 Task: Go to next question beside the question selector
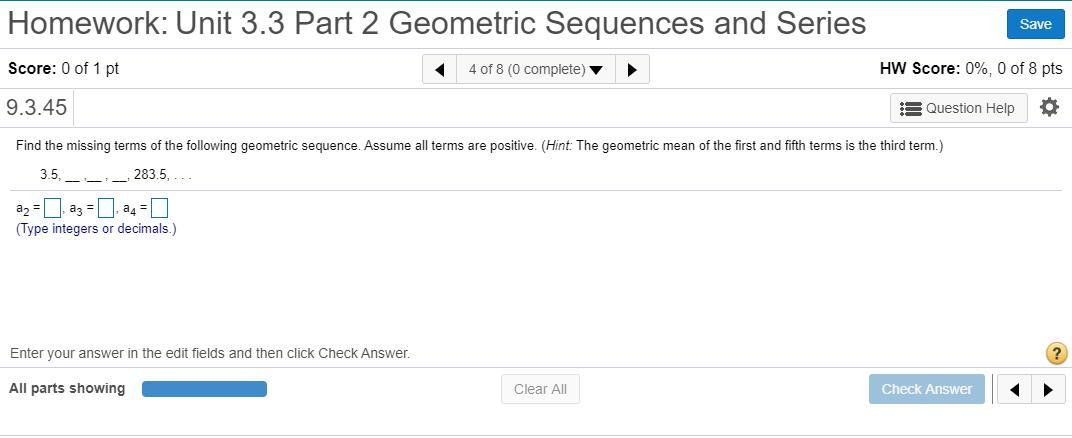632,69
